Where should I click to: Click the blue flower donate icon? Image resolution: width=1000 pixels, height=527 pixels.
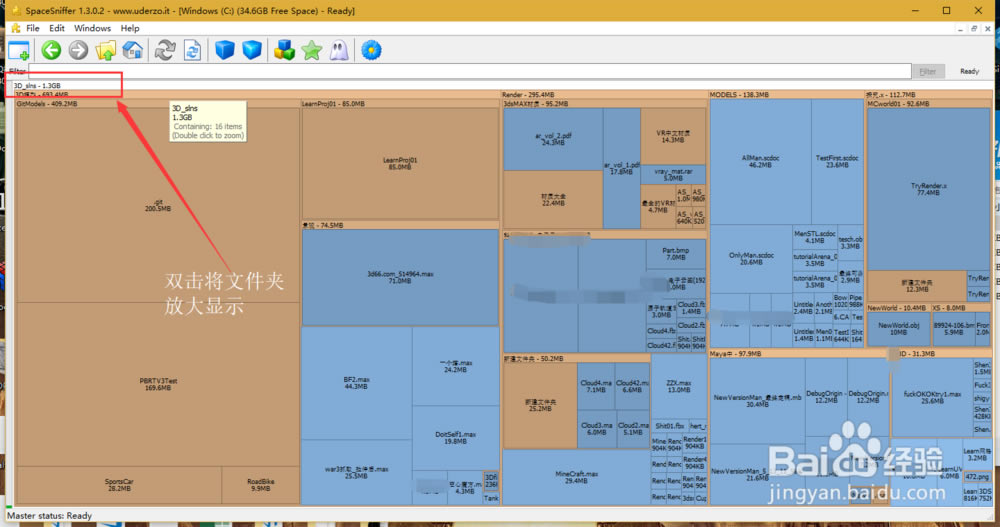(x=372, y=50)
